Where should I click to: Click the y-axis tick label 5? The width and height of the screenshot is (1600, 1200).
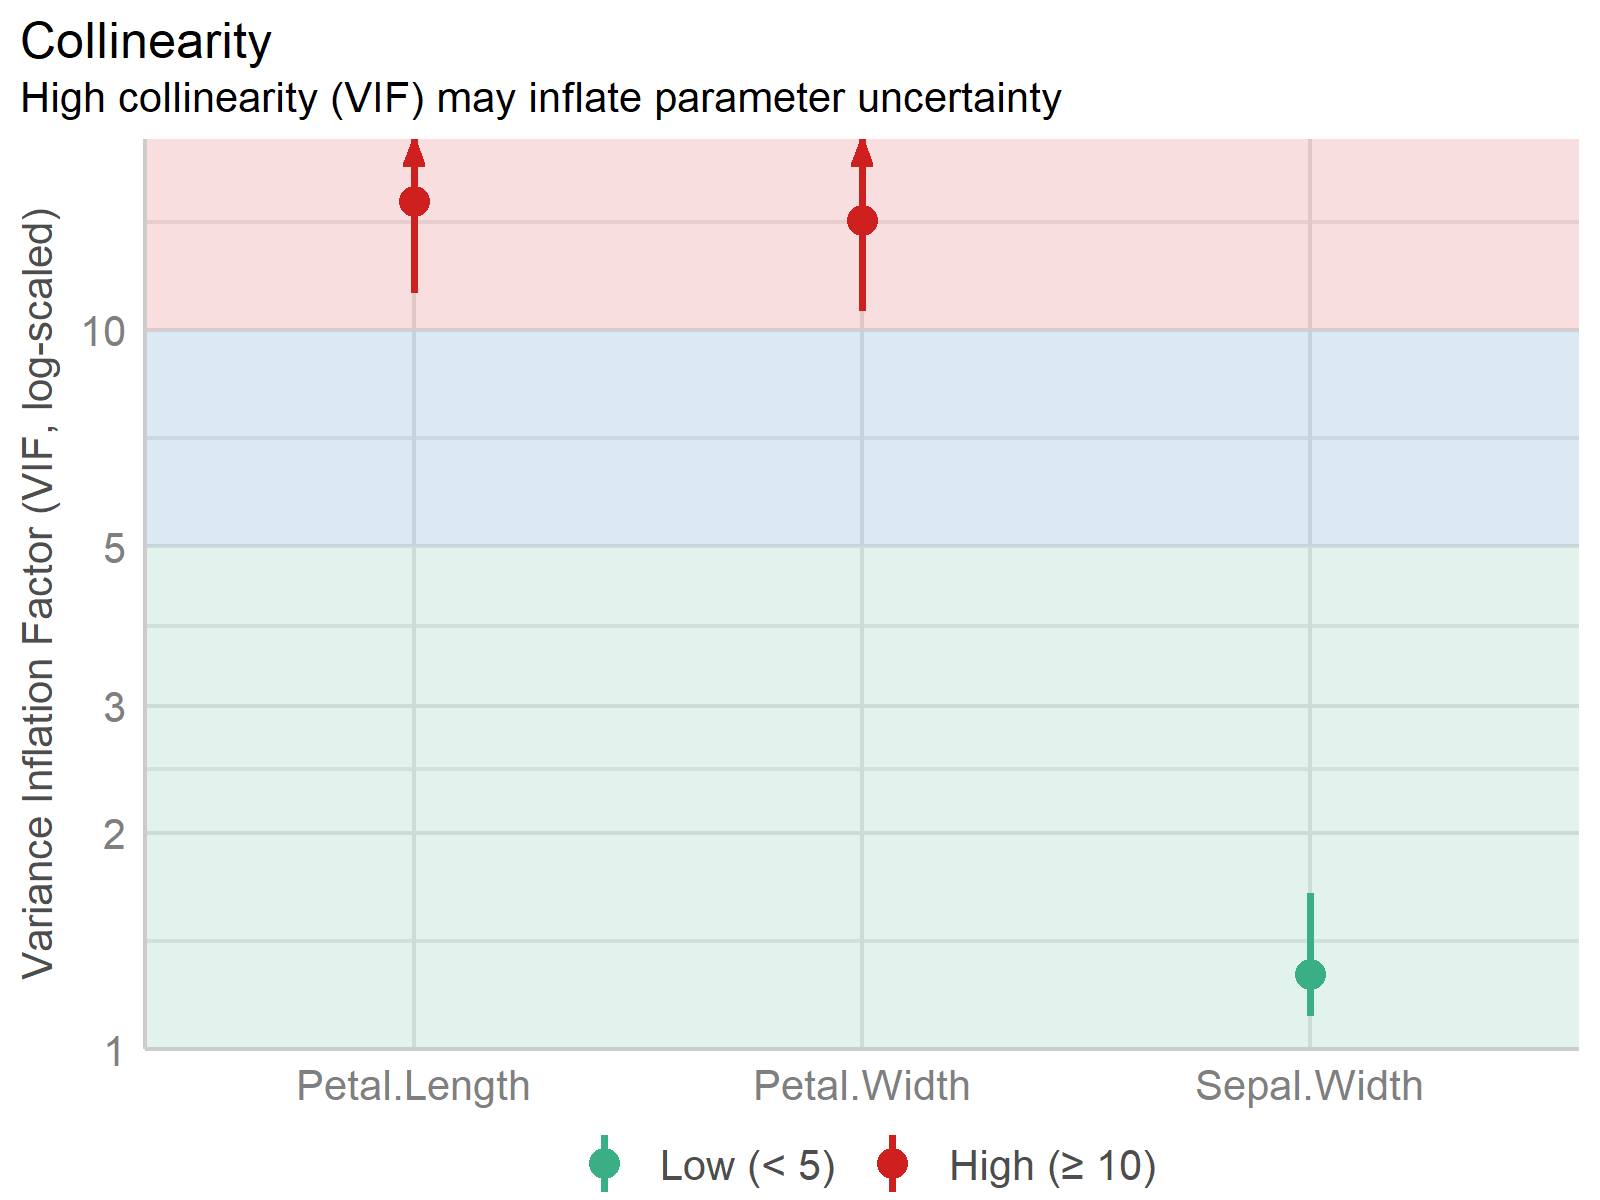click(x=115, y=547)
